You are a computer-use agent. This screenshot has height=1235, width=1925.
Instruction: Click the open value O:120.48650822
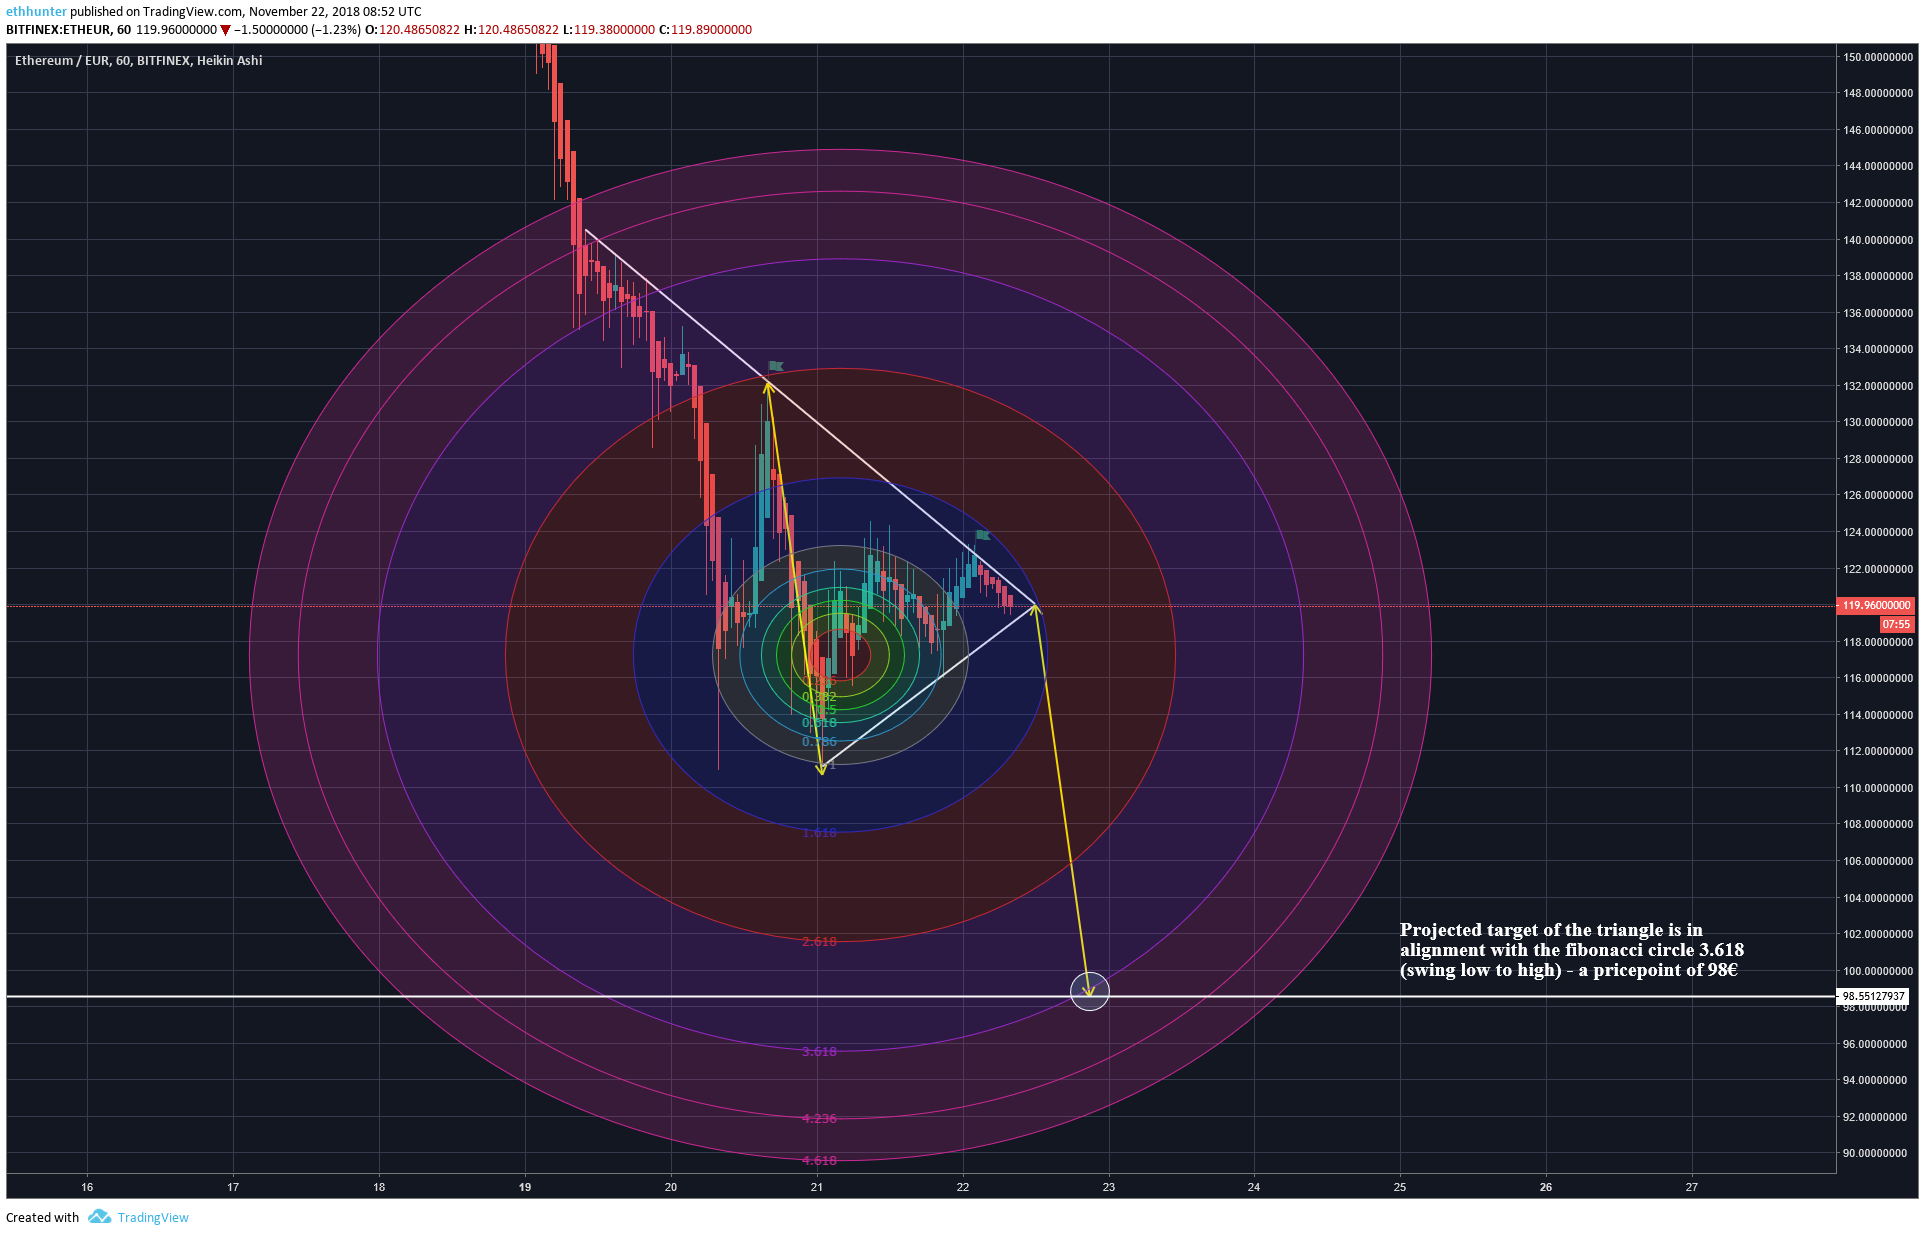[x=412, y=30]
